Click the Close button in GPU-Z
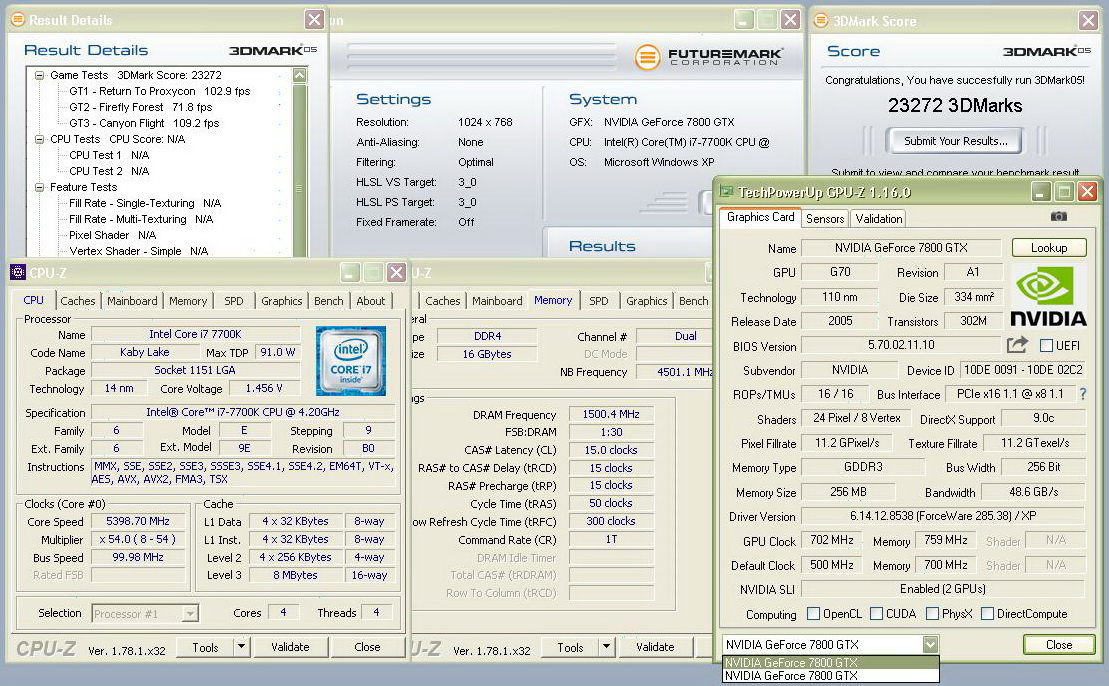 (1059, 644)
